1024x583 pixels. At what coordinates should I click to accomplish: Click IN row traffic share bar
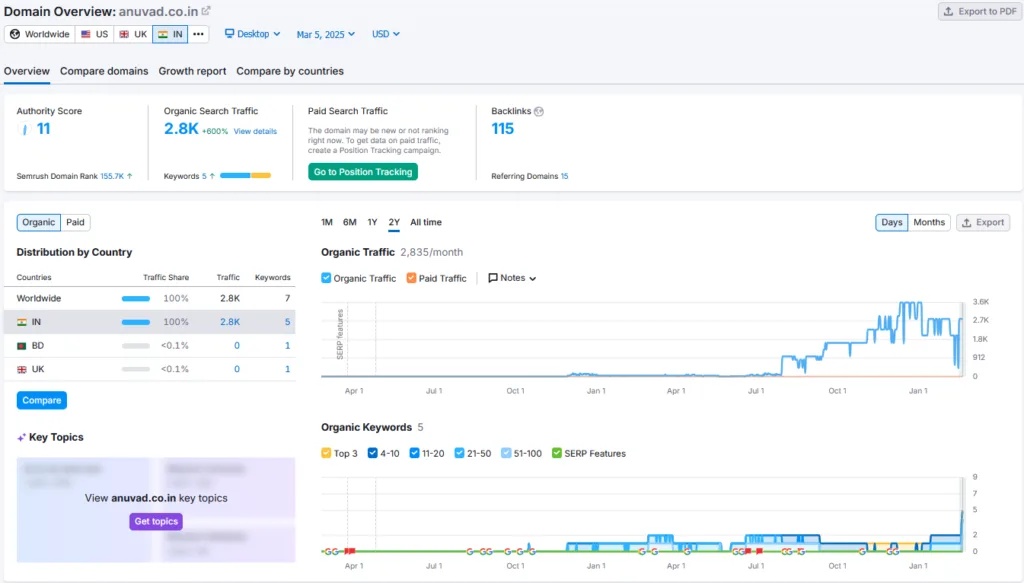click(x=136, y=322)
